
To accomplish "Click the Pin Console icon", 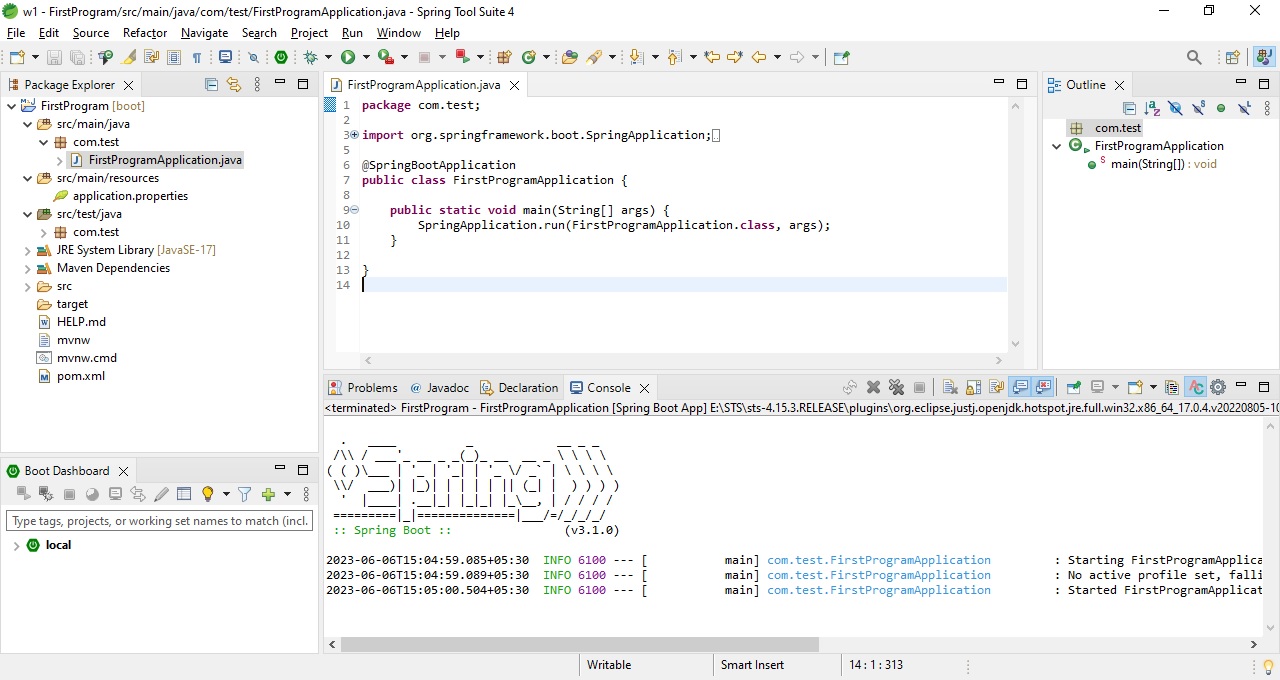I will (x=1073, y=387).
